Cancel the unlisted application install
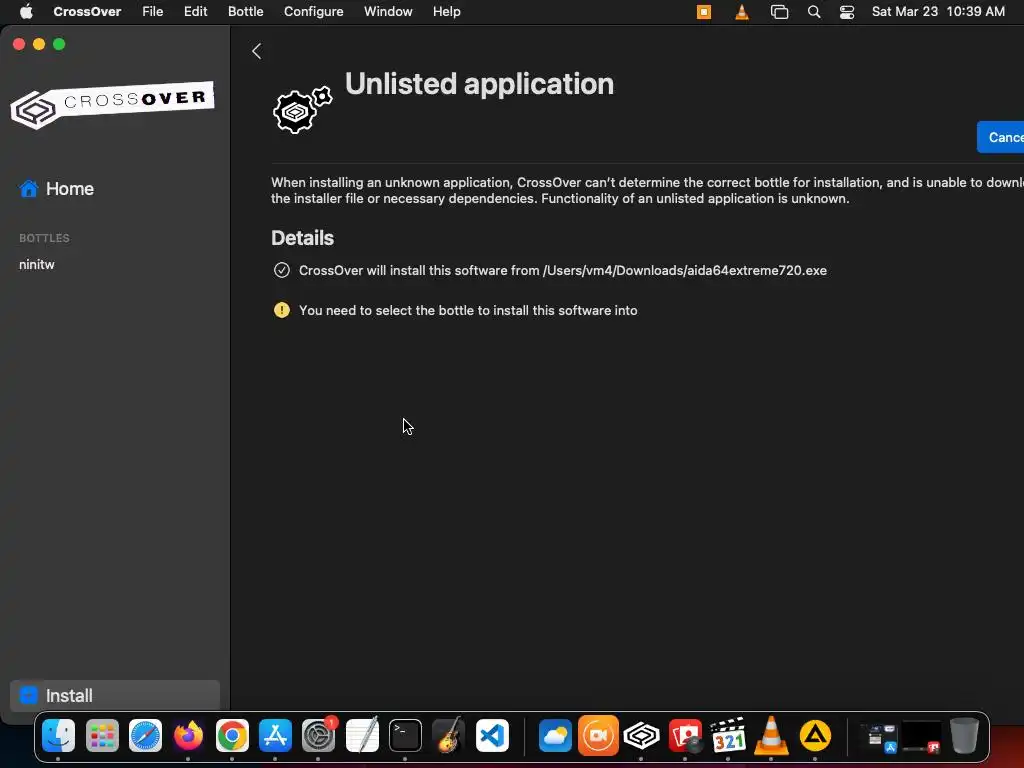Screen dimensions: 1024x768 [1000, 137]
